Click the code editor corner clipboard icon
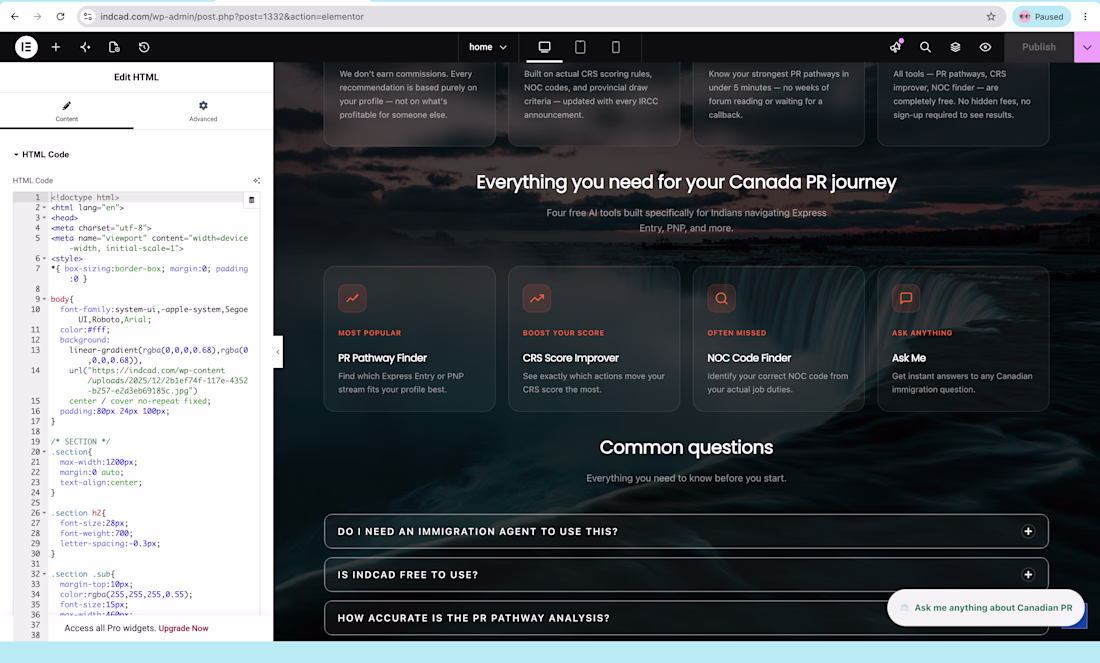The image size is (1100, 663). pos(252,200)
